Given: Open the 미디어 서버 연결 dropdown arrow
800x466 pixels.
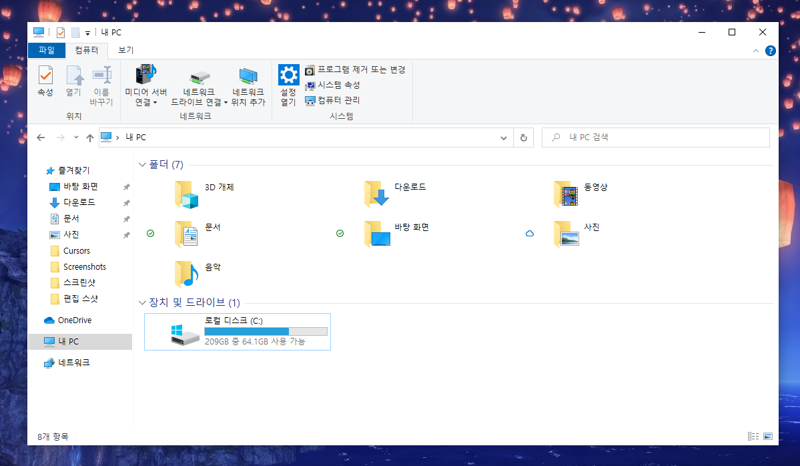Looking at the screenshot, I should pos(155,103).
